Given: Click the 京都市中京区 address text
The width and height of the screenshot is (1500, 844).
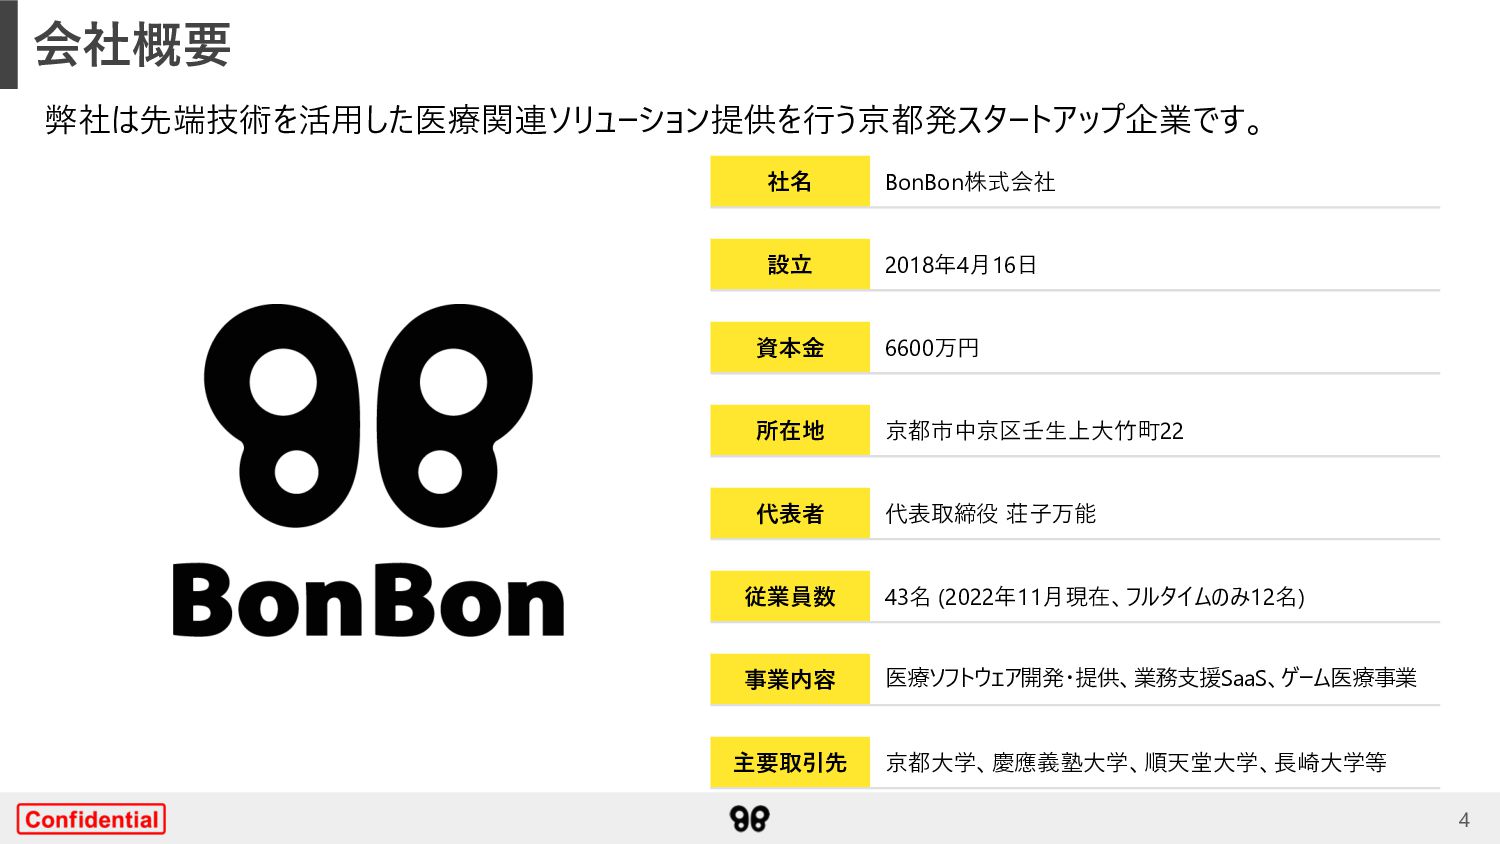Looking at the screenshot, I should point(1034,431).
